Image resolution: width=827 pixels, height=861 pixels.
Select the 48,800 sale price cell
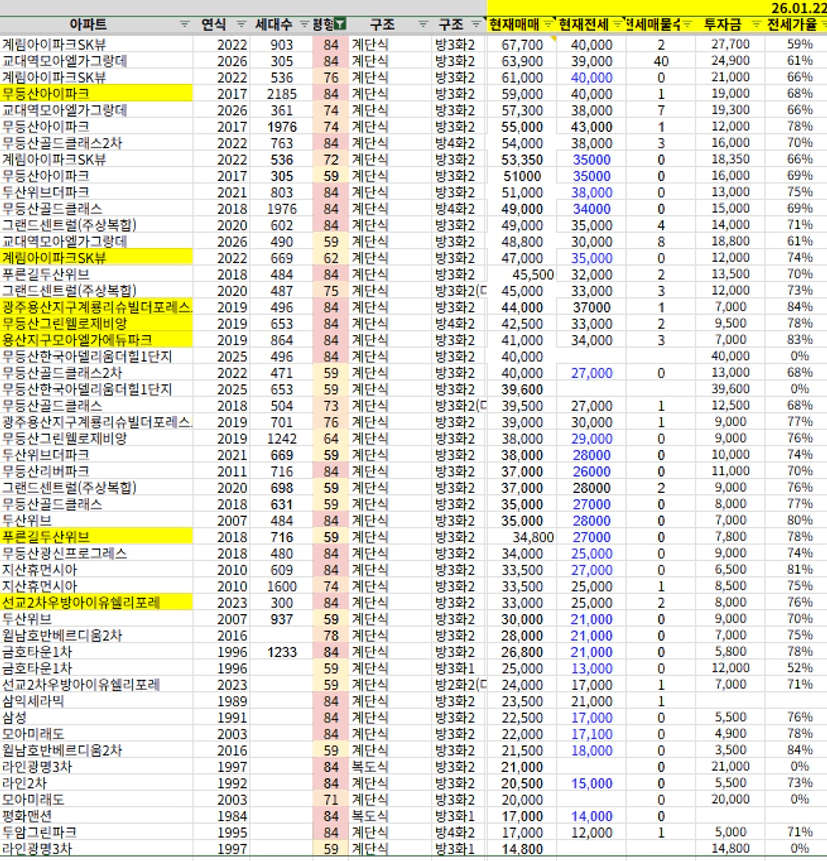(522, 241)
